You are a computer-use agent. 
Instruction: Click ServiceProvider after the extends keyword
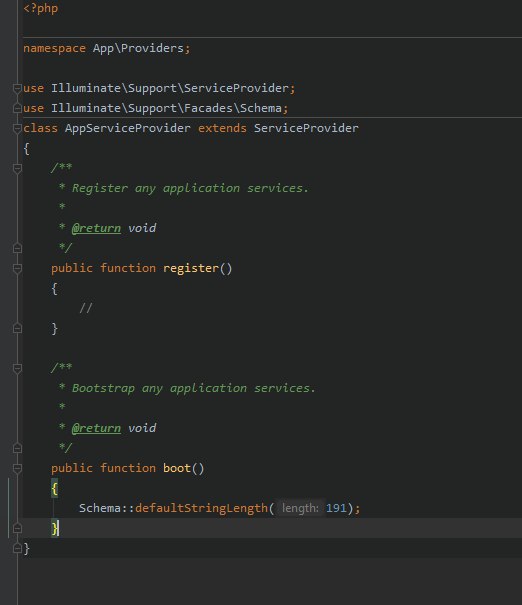pos(306,128)
